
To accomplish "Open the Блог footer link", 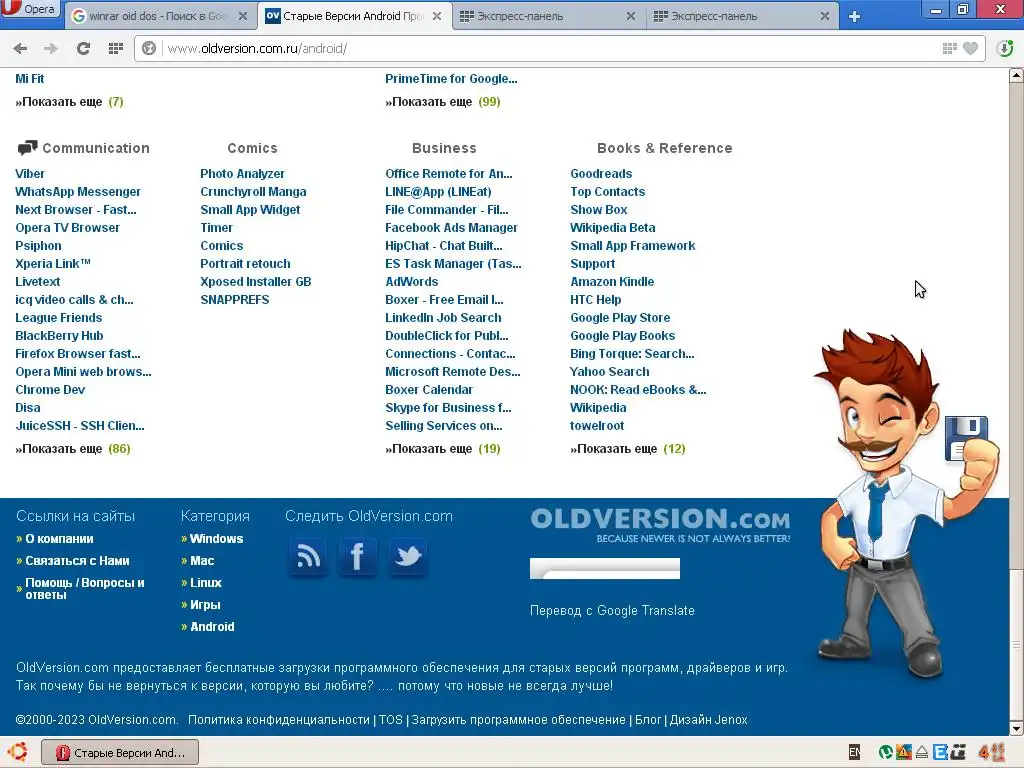I will pyautogui.click(x=648, y=720).
